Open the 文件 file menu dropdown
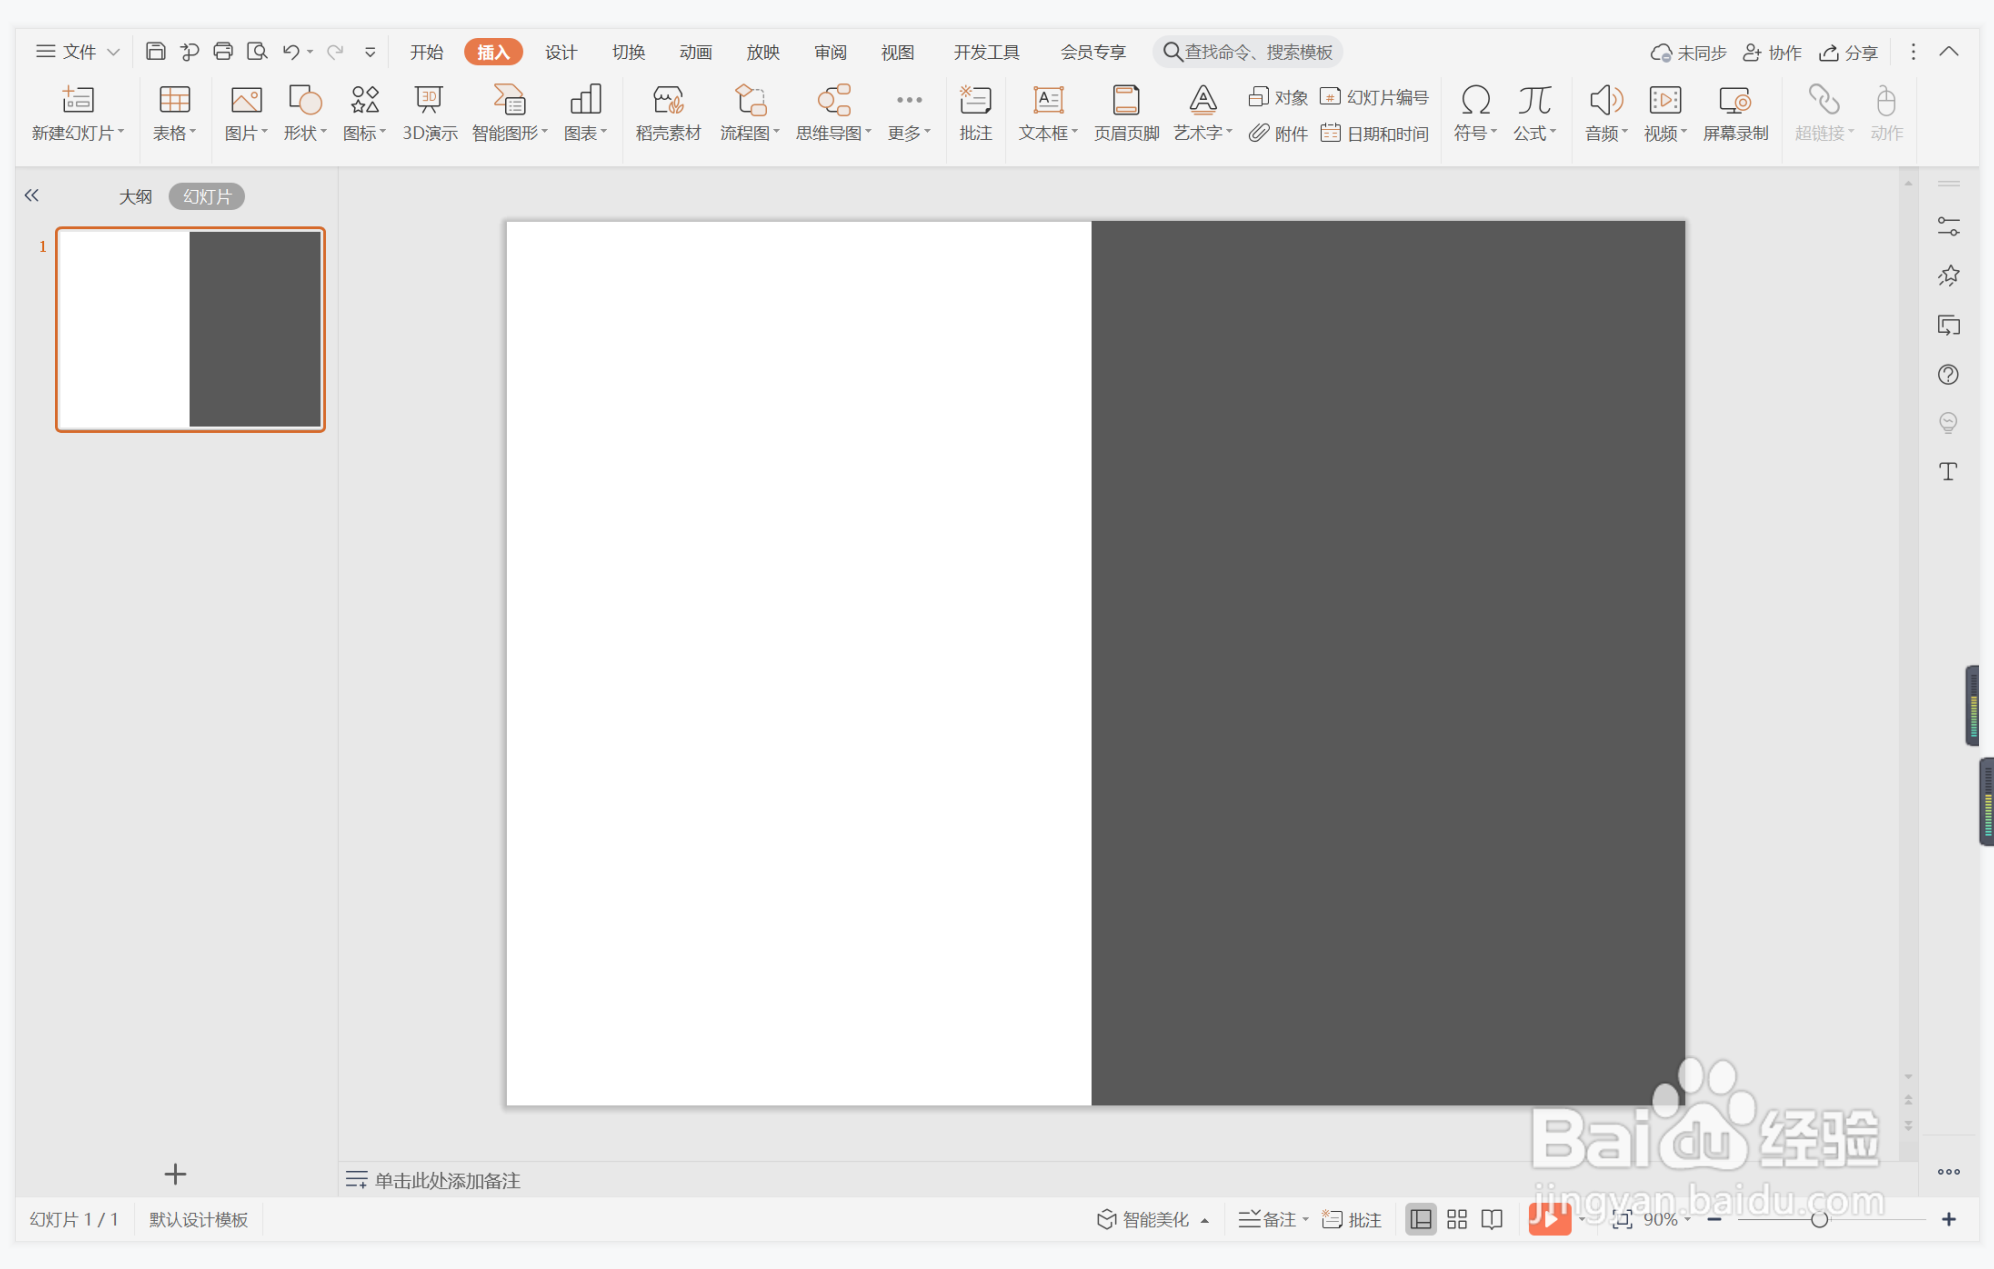The height and width of the screenshot is (1269, 1994). click(x=78, y=51)
